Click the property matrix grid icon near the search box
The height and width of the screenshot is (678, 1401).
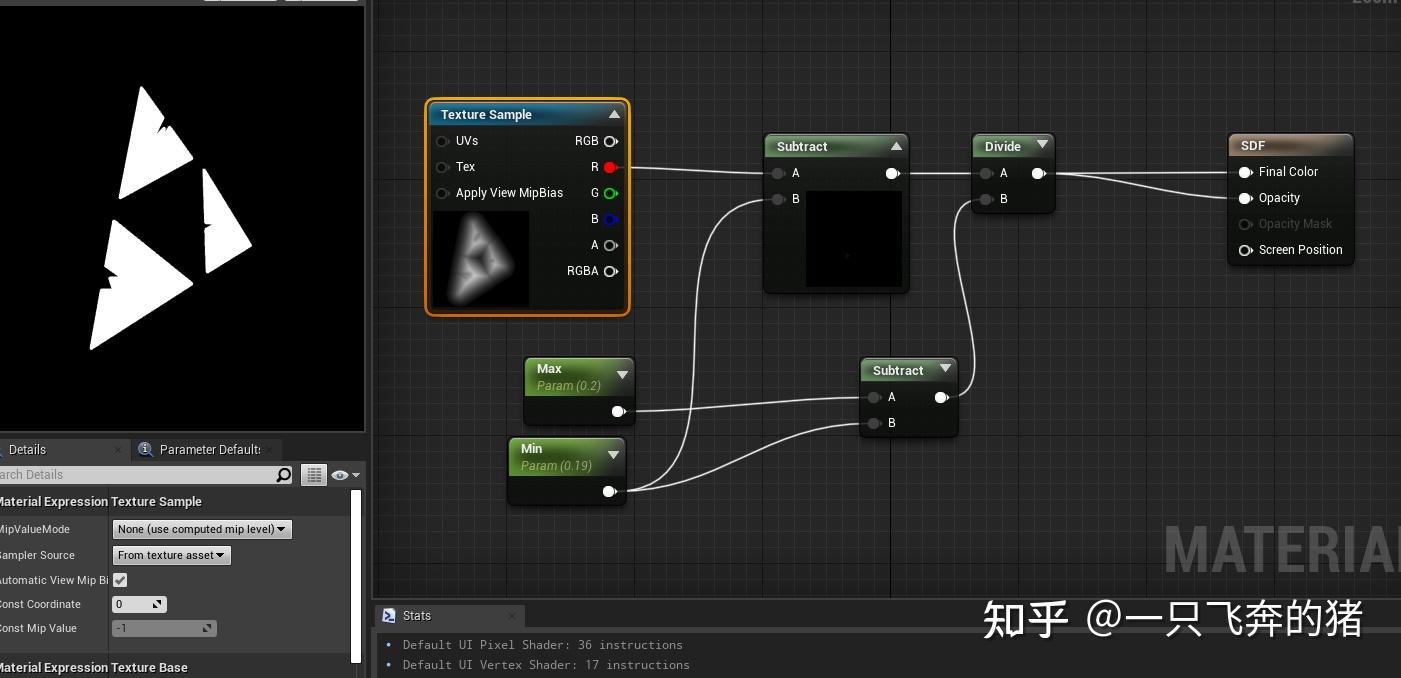pos(313,474)
